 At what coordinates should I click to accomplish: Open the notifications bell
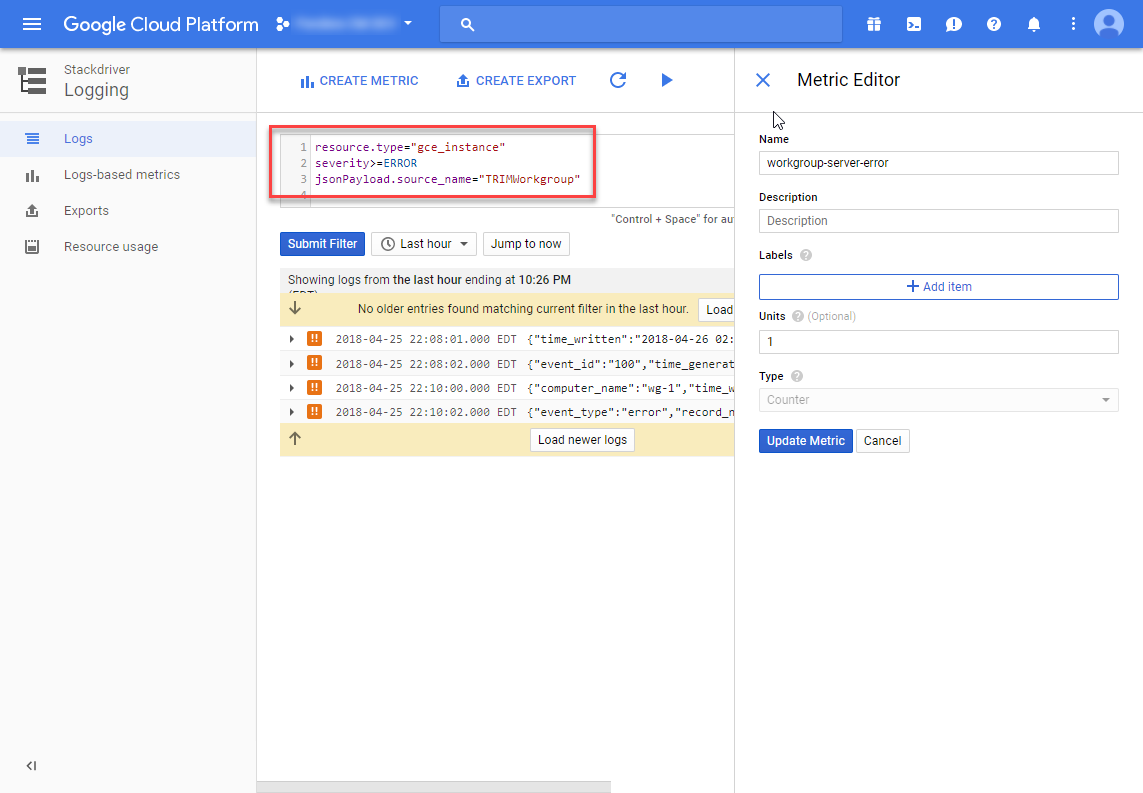(1034, 24)
